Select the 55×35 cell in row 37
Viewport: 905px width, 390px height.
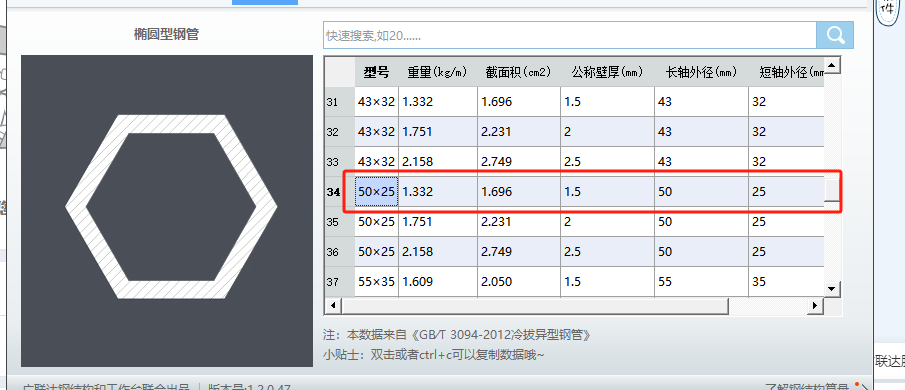pos(376,282)
